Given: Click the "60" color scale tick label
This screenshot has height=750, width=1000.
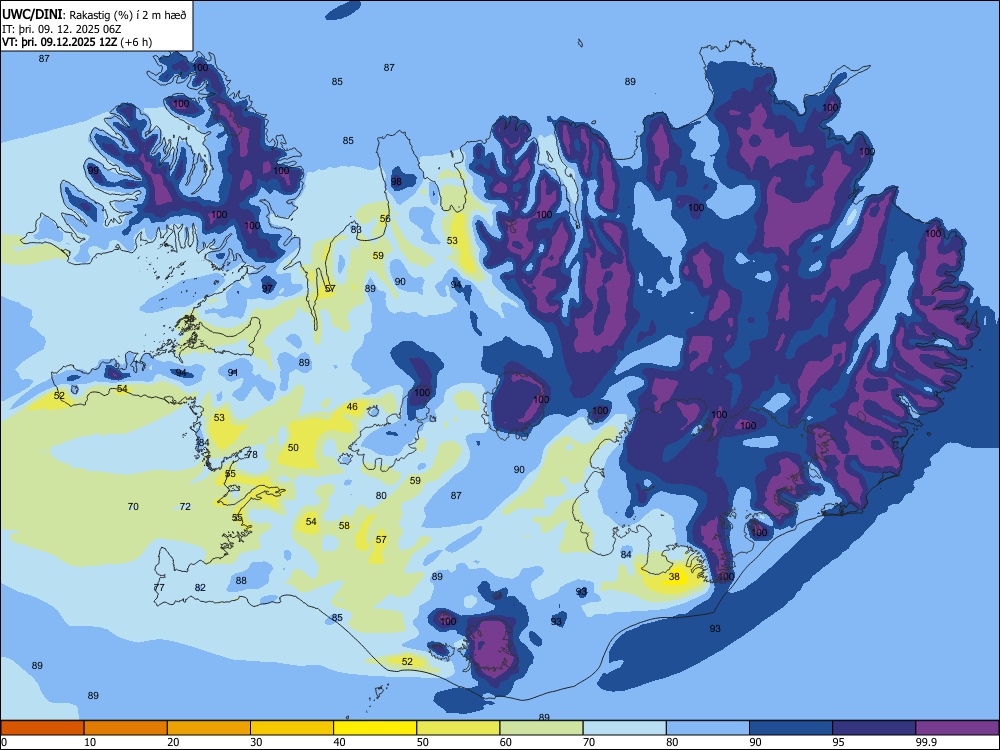Looking at the screenshot, I should point(506,742).
